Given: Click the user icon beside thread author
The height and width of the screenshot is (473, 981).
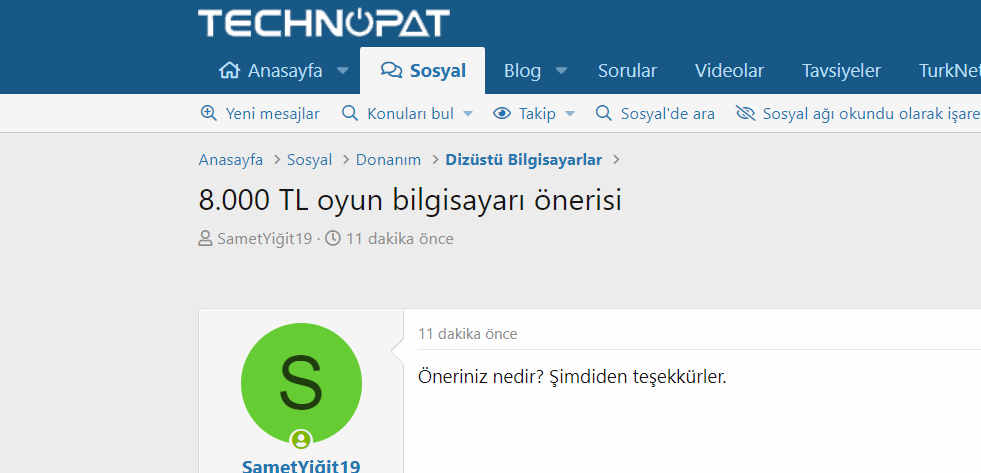Looking at the screenshot, I should 205,238.
